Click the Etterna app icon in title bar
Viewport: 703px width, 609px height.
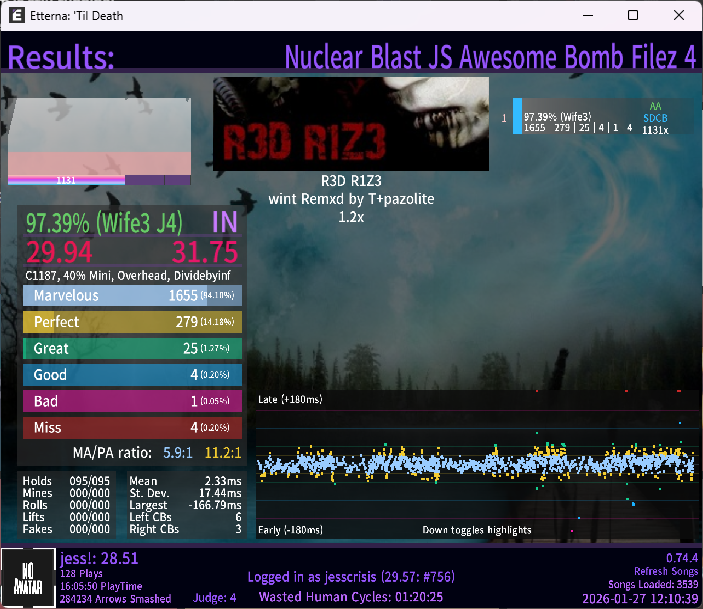click(18, 16)
